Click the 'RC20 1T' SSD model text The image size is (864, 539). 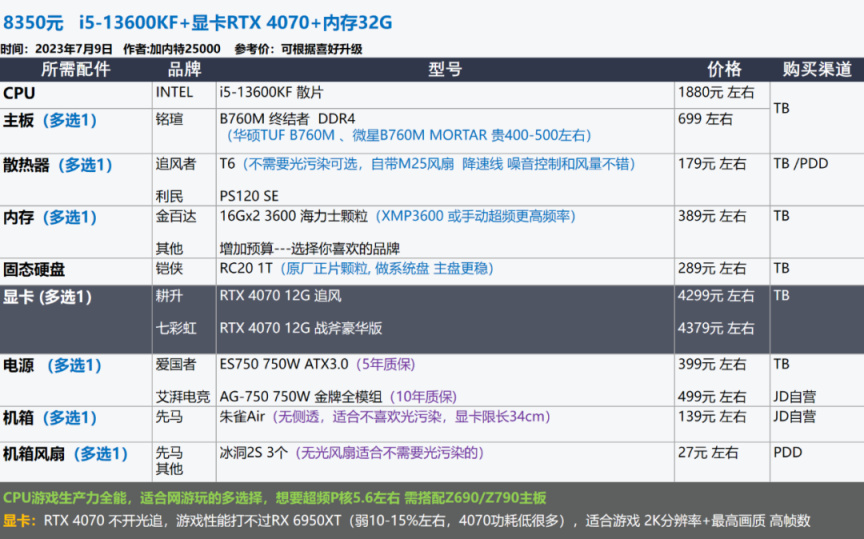(x=246, y=268)
